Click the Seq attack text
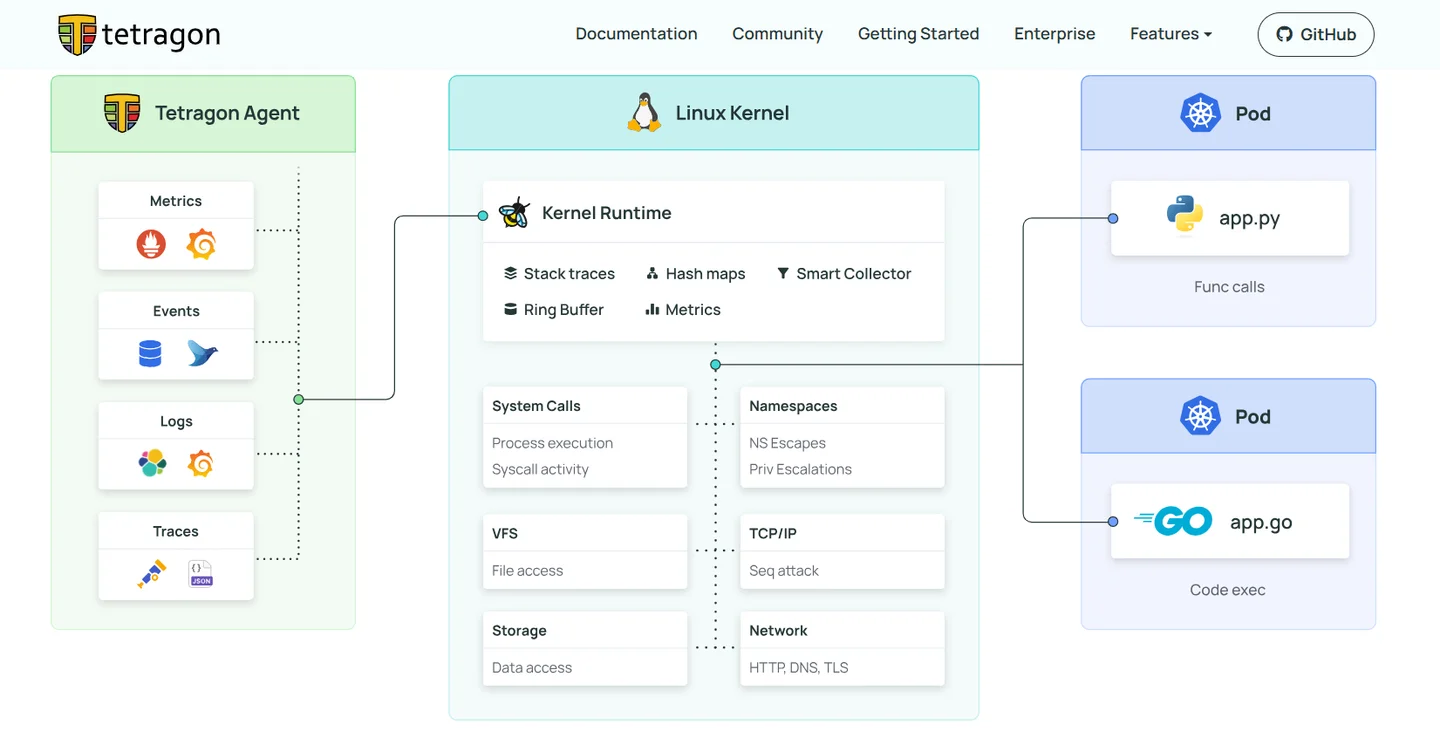The width and height of the screenshot is (1440, 739). [784, 571]
